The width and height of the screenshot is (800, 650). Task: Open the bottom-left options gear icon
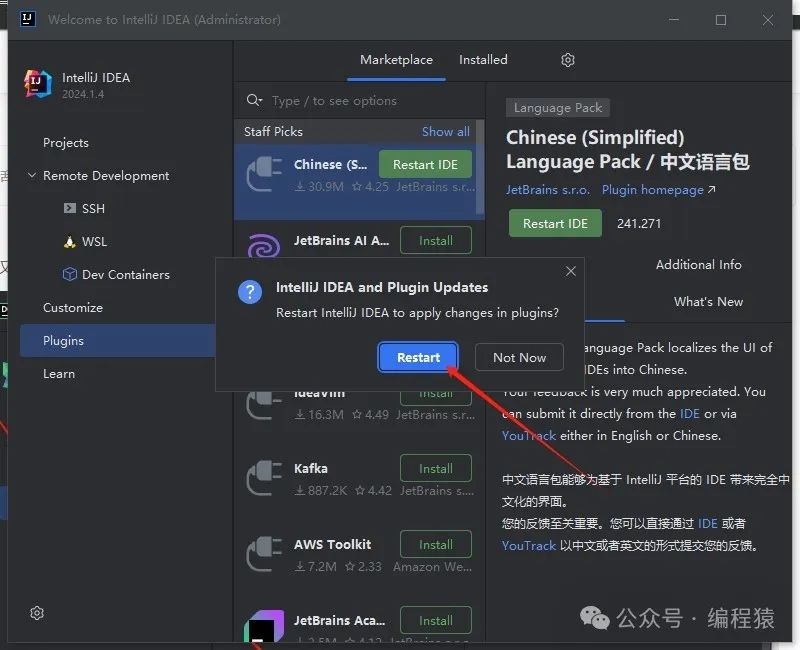point(37,613)
